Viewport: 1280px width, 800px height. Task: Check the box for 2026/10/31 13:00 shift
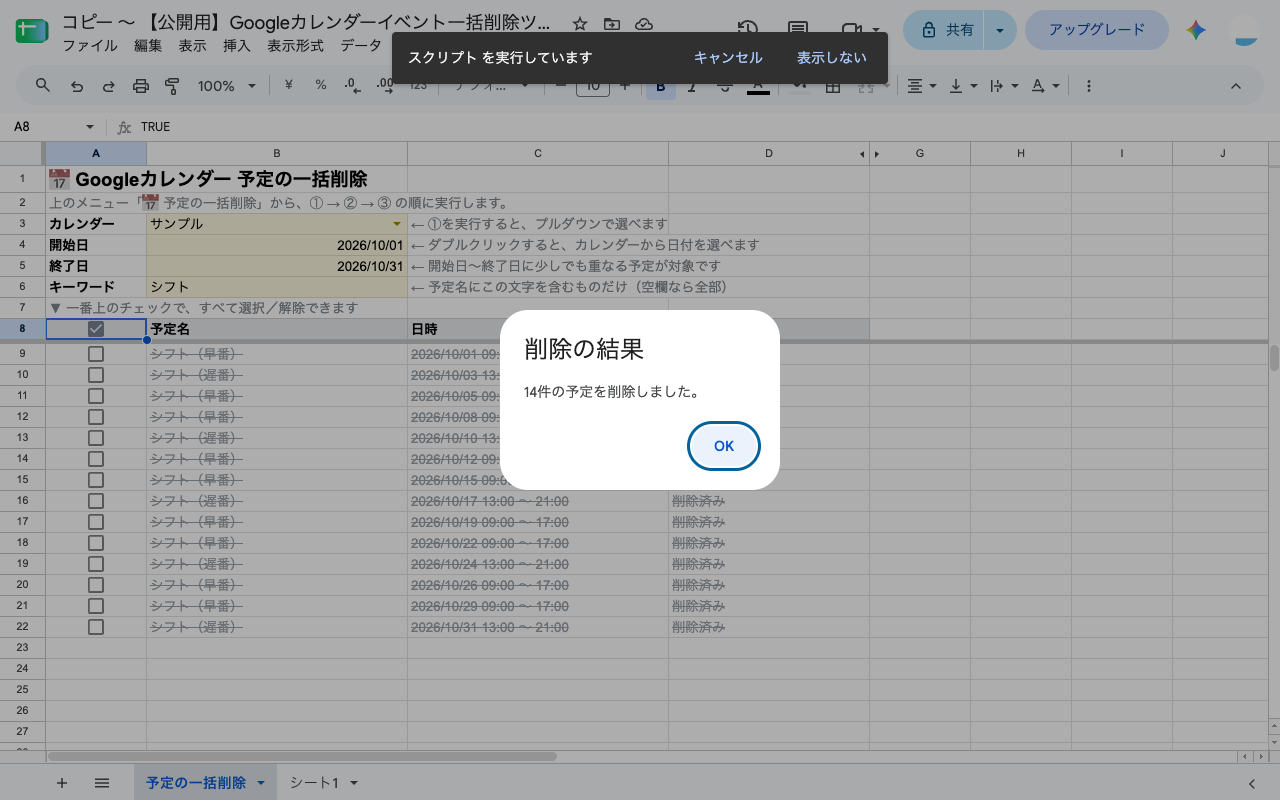(96, 627)
